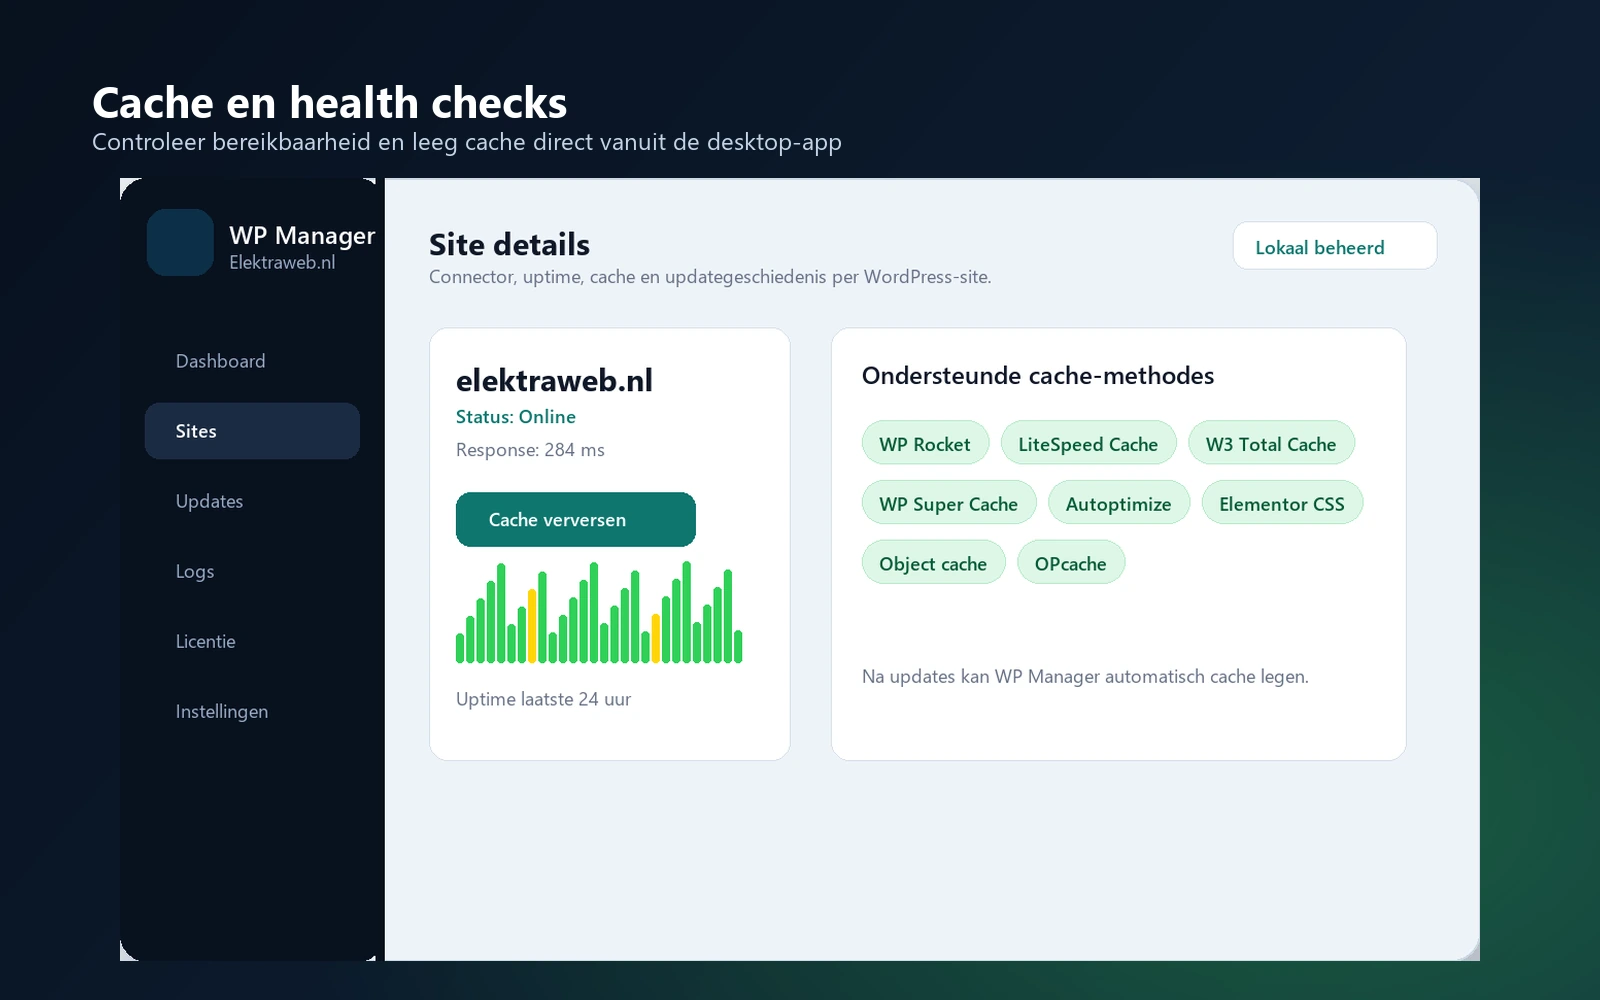Viewport: 1600px width, 1000px height.
Task: Click the Response: 284 ms value
Action: coord(530,450)
